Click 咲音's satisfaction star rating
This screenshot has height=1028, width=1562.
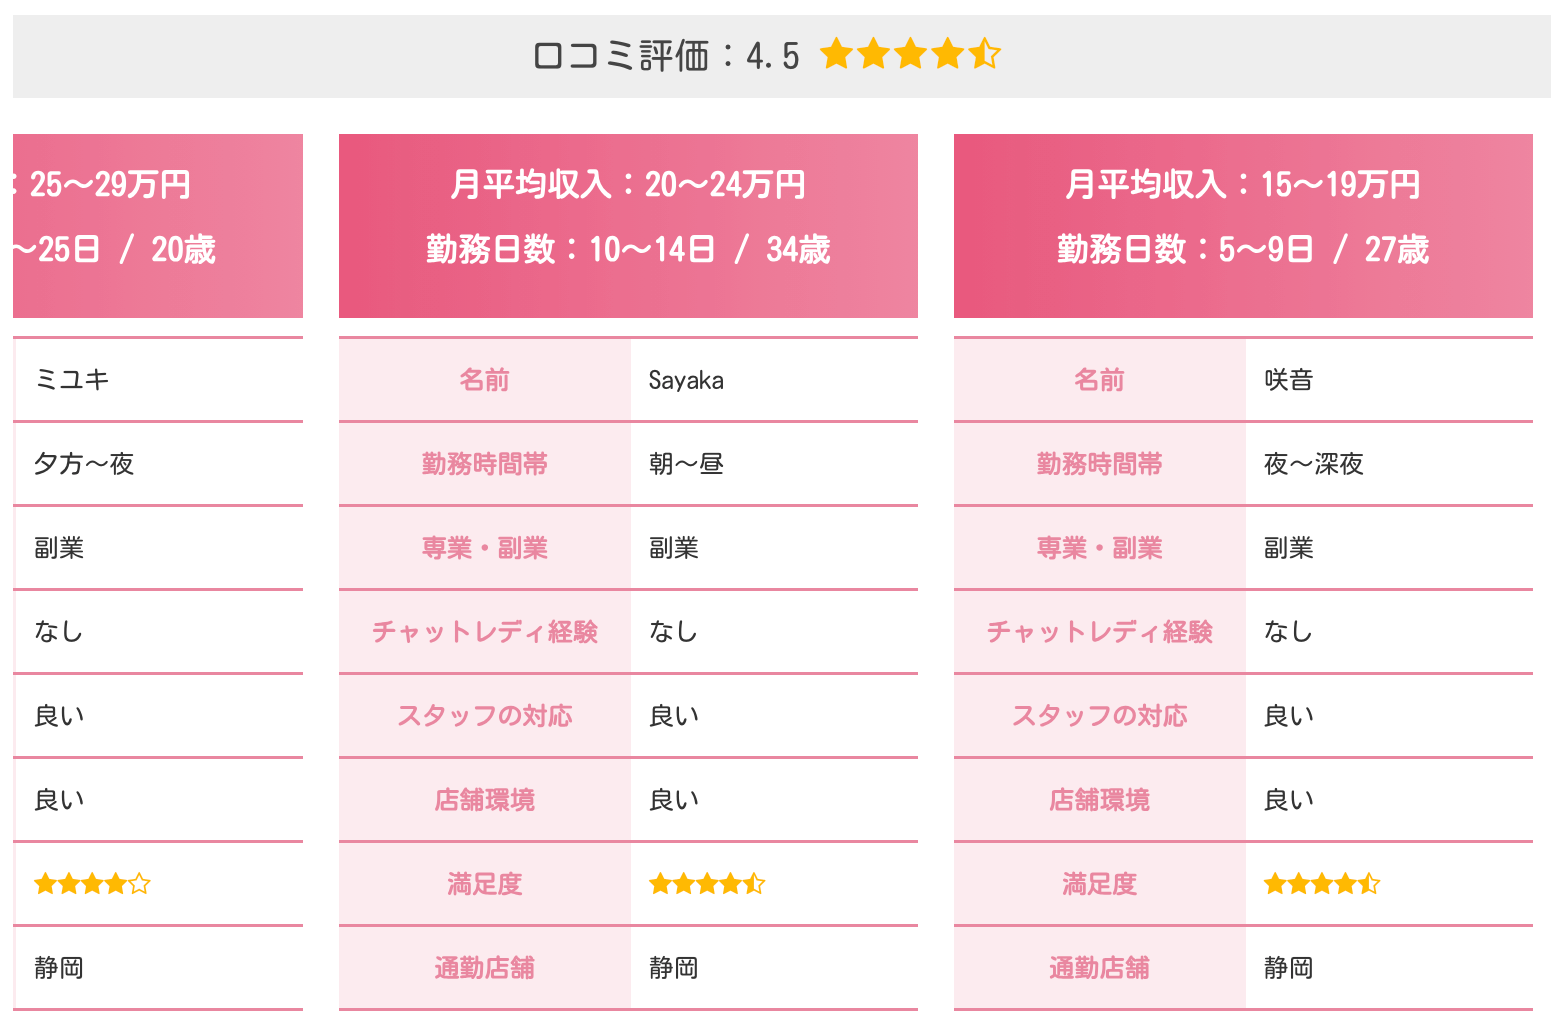pos(1321,884)
